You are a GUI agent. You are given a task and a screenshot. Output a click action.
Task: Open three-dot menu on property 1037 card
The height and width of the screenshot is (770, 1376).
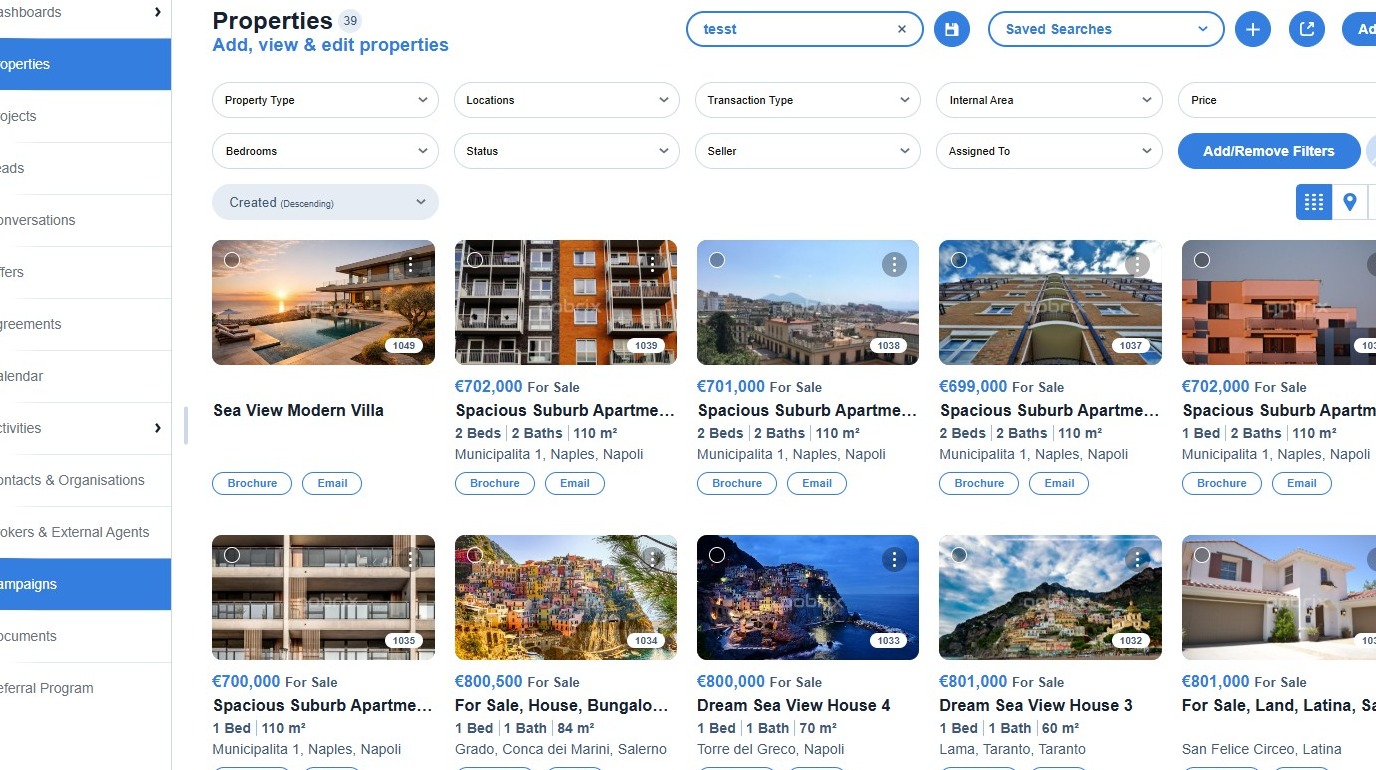click(1137, 264)
